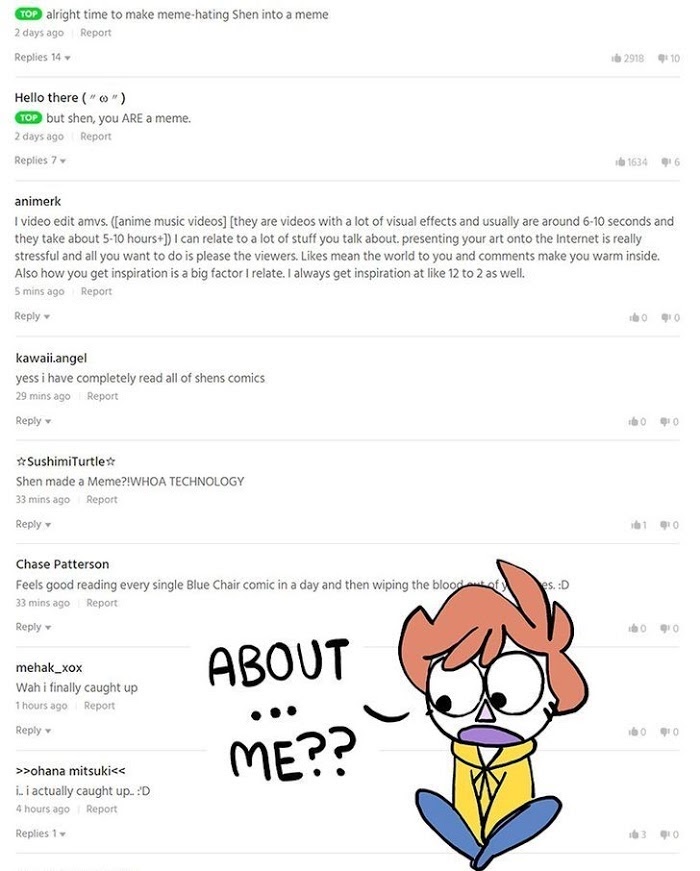This screenshot has height=871, width=700.
Task: Report animerk's comment
Action: click(x=96, y=291)
